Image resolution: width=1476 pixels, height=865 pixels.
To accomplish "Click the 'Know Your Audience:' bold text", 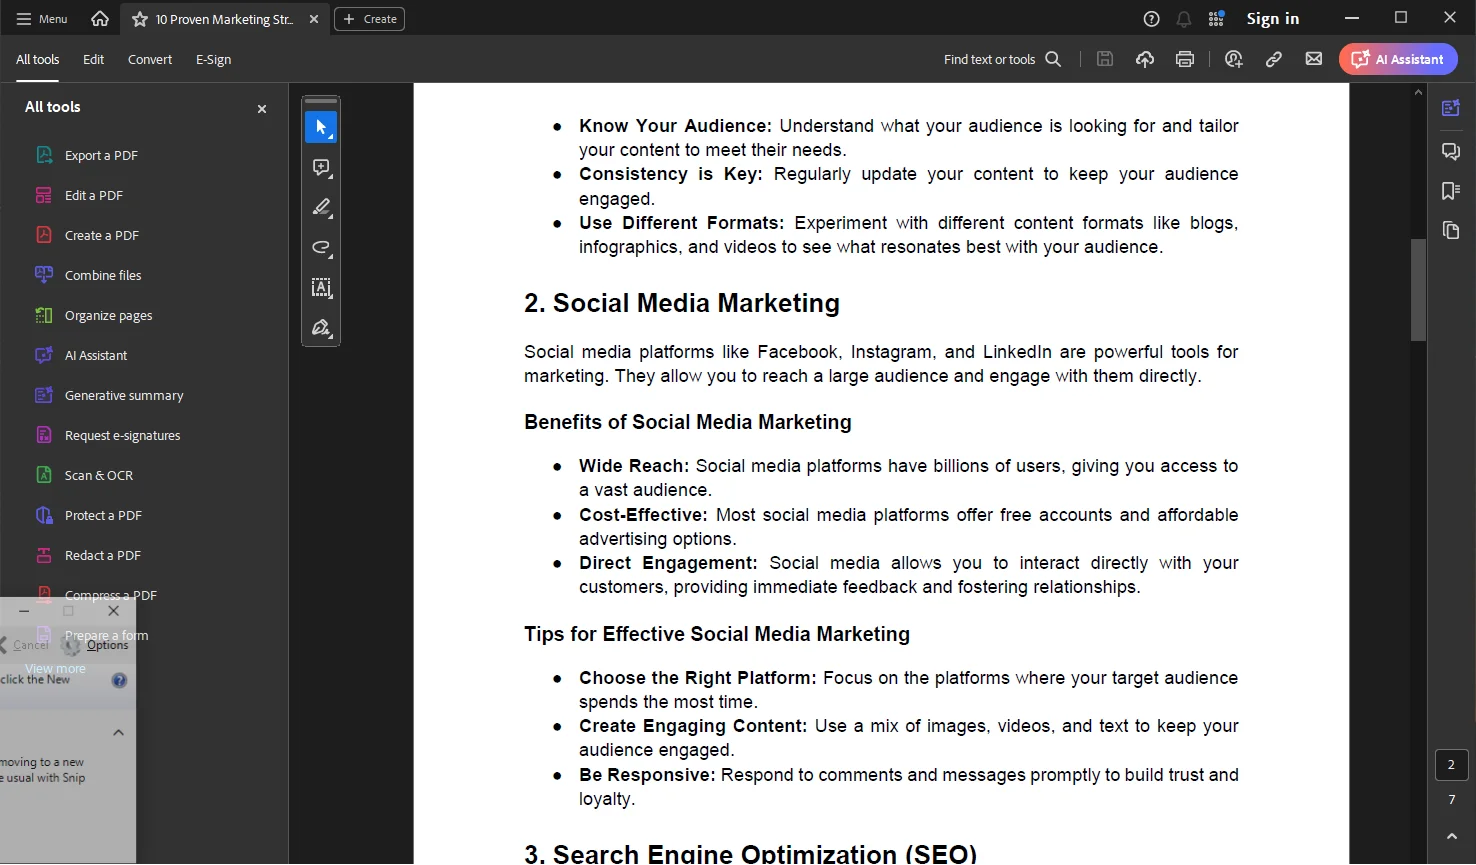I will point(675,126).
